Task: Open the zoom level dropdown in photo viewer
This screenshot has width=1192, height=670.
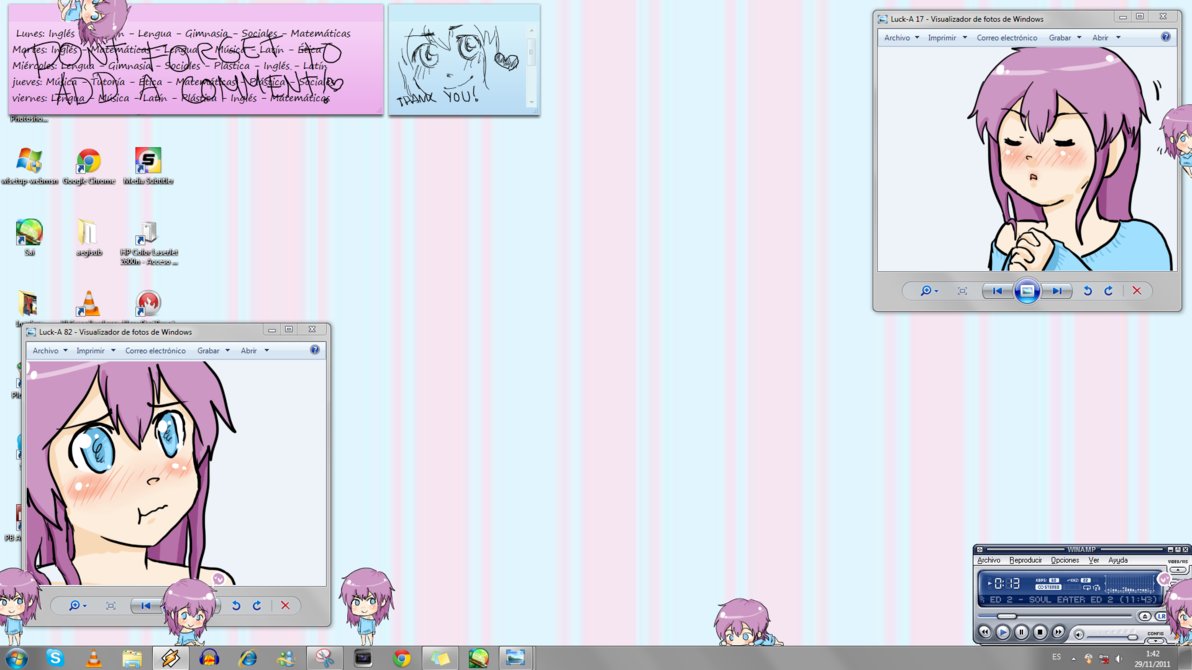Action: click(x=76, y=605)
